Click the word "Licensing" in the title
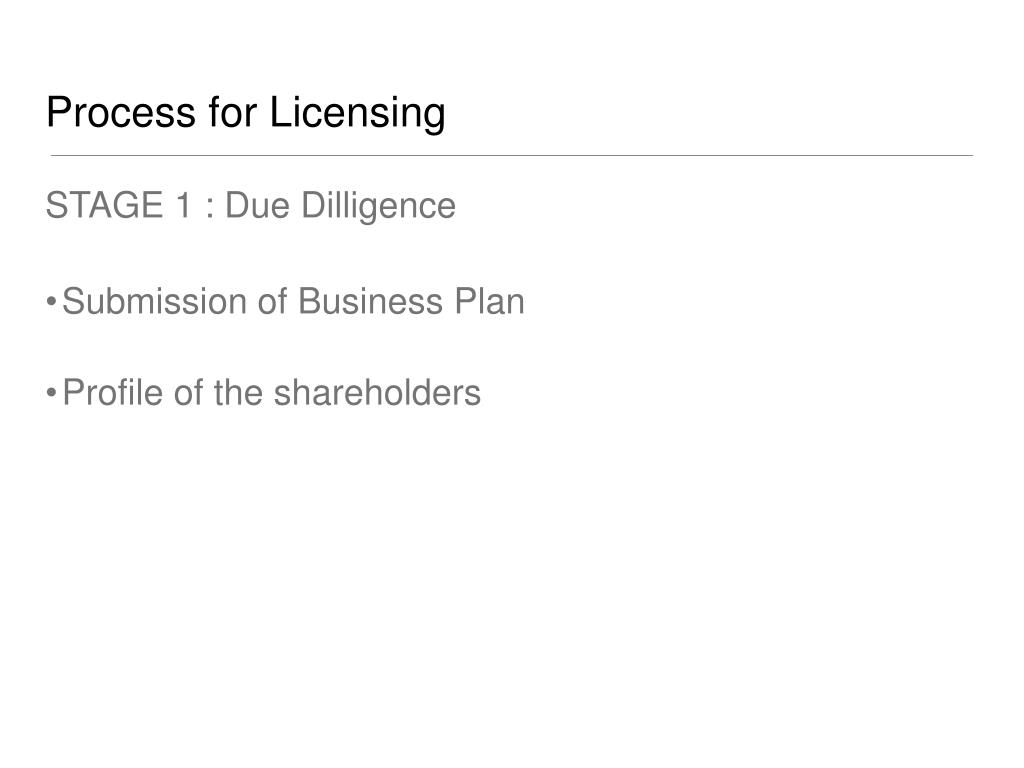Image resolution: width=1024 pixels, height=768 pixels. (x=357, y=115)
